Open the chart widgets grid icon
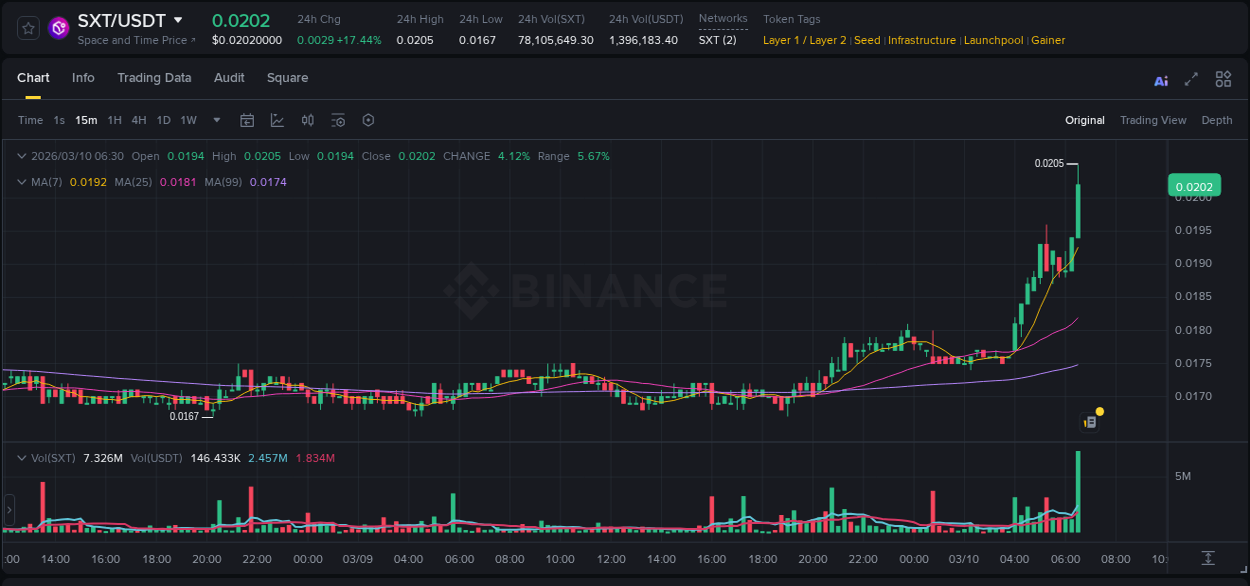The image size is (1250, 586). (x=1223, y=79)
